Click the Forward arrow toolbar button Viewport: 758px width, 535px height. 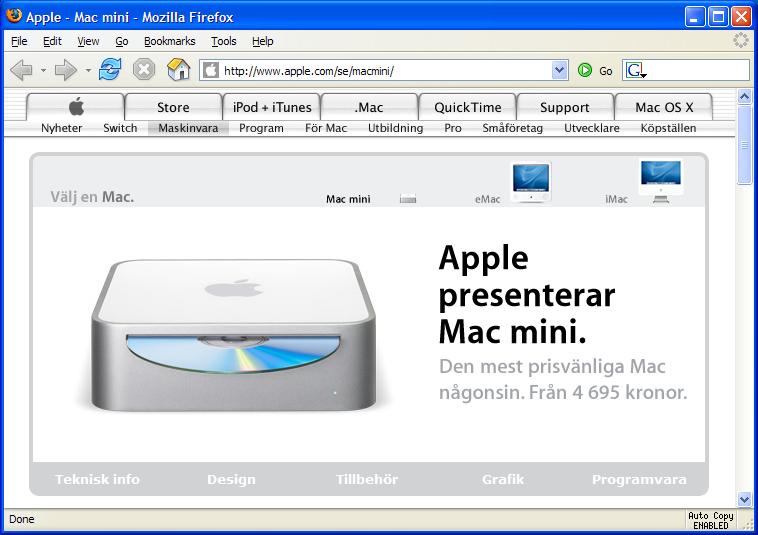pos(65,71)
